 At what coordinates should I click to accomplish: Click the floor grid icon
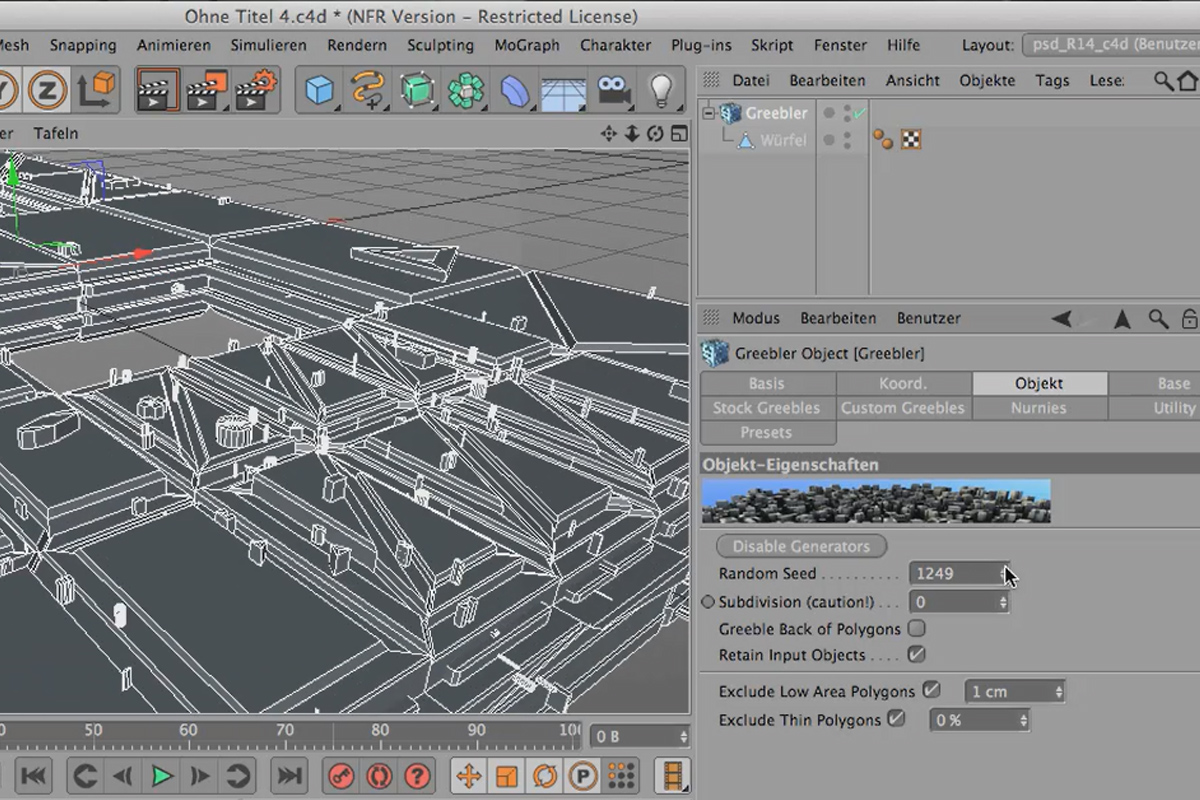[x=563, y=91]
